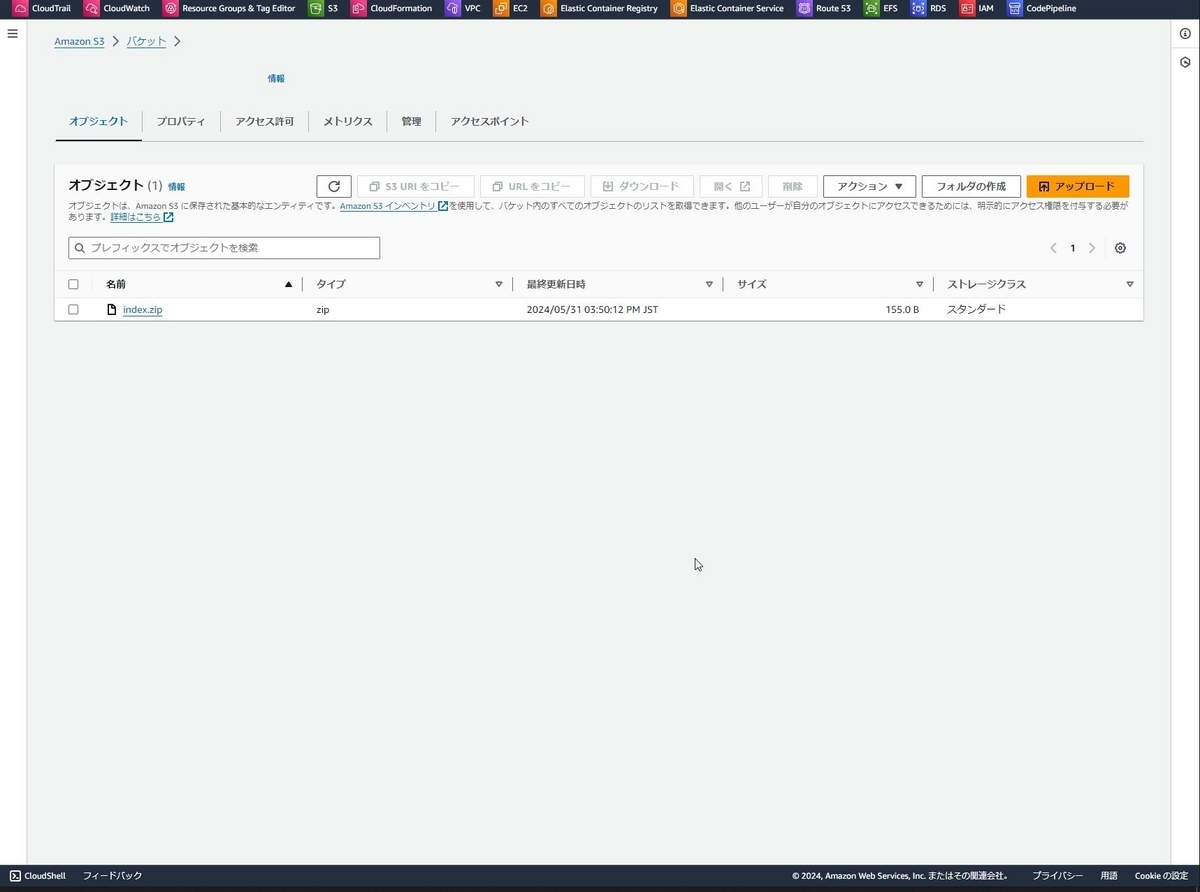The height and width of the screenshot is (892, 1200).
Task: Open the タイプ column filter dropdown
Action: (499, 283)
